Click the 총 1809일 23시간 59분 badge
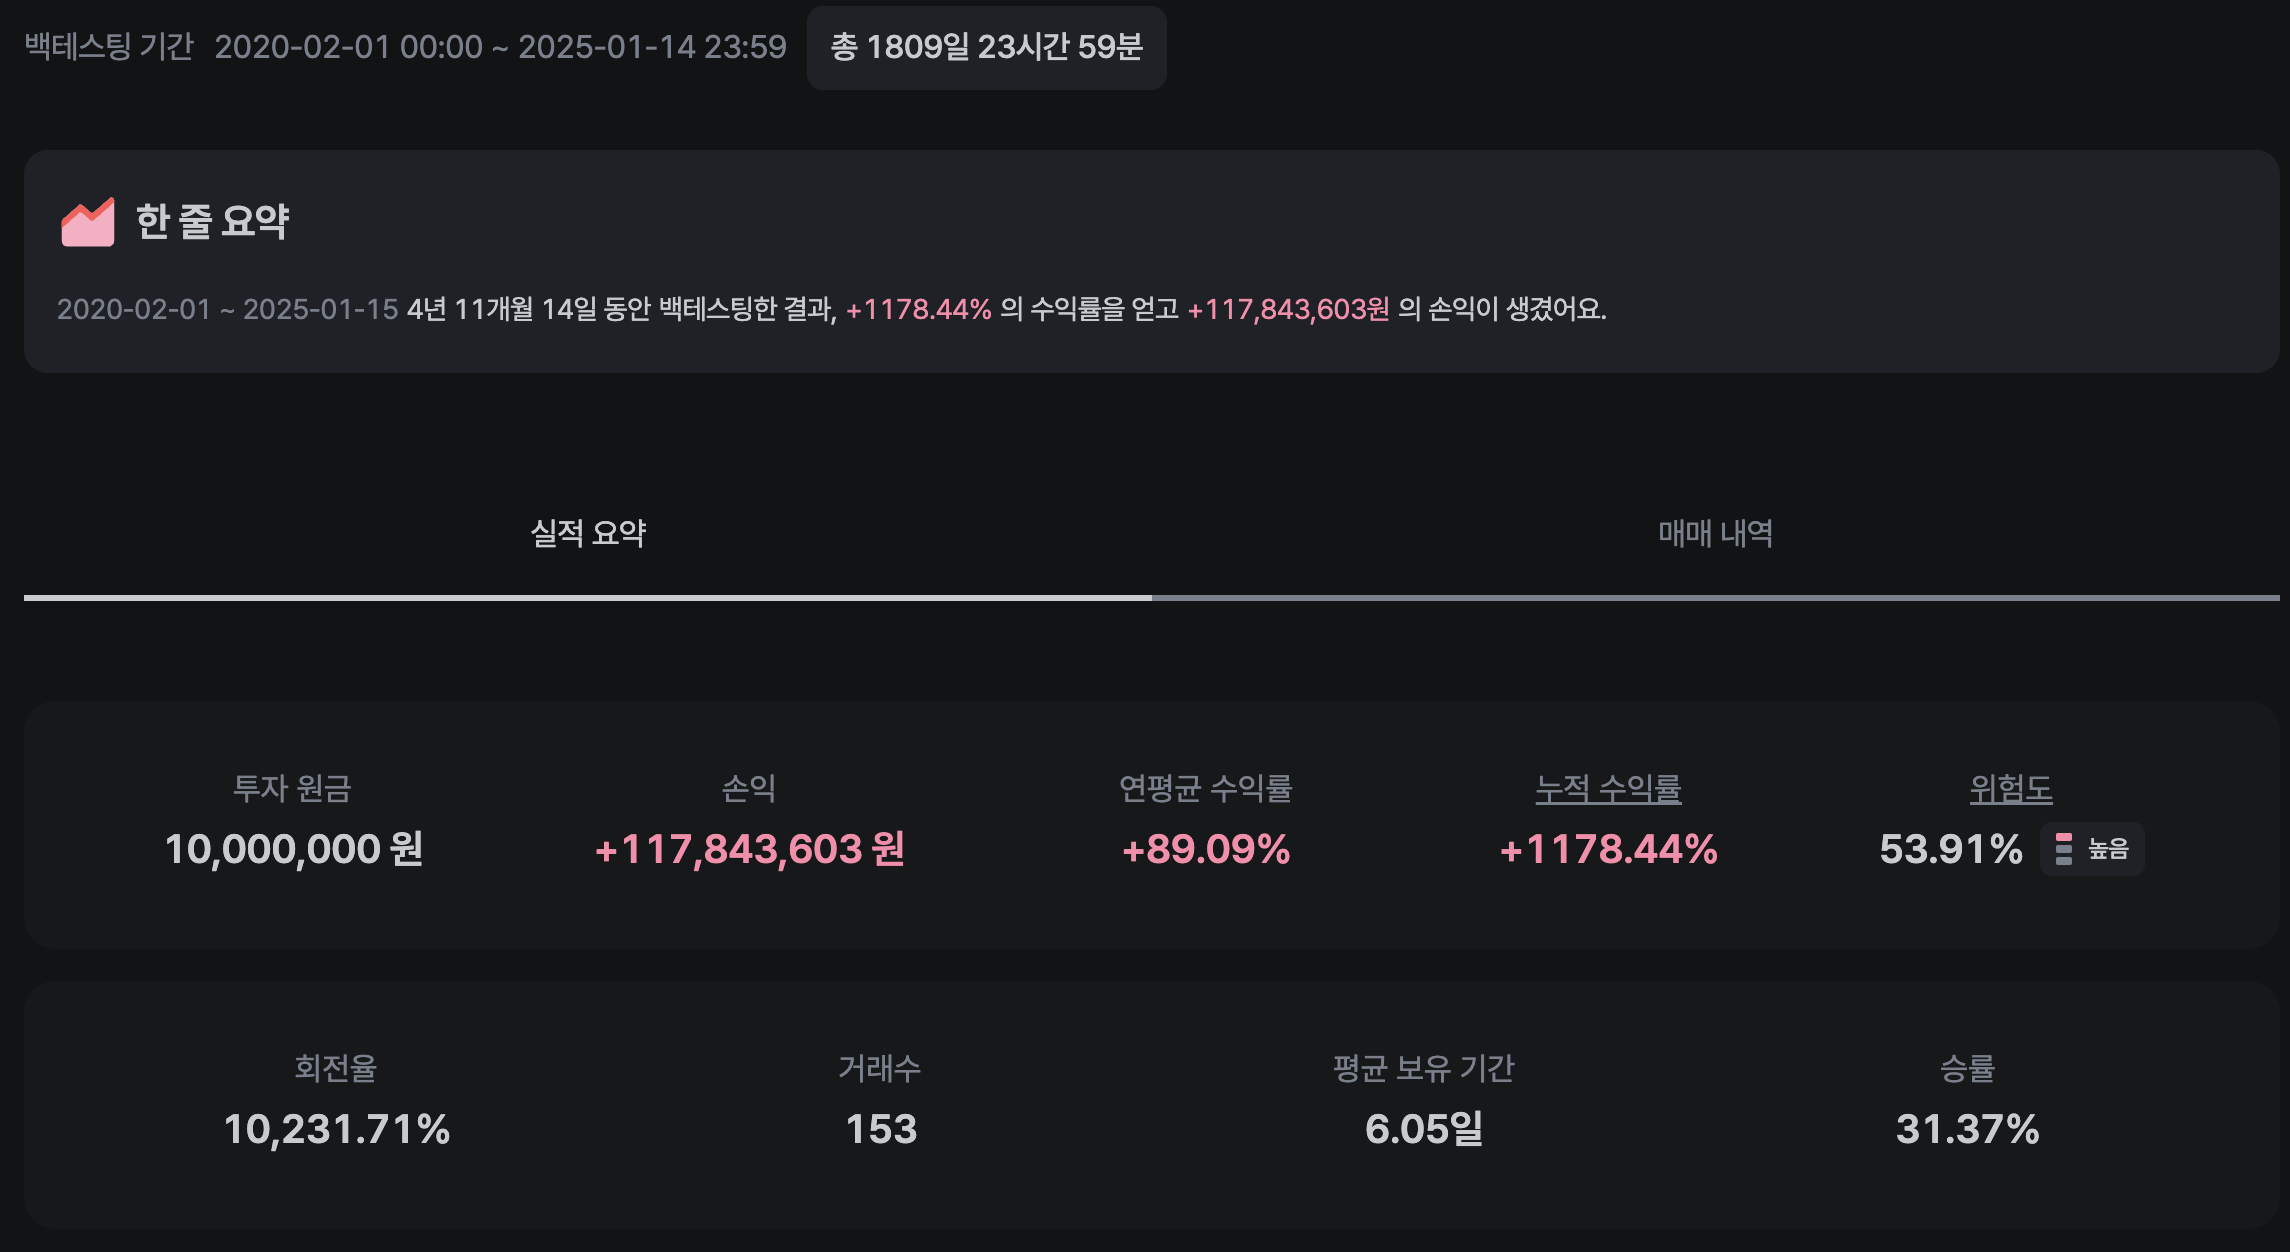The height and width of the screenshot is (1252, 2290). (986, 47)
